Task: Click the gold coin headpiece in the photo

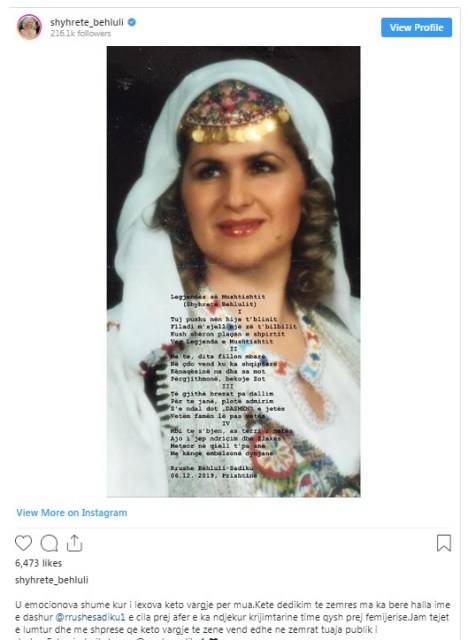Action: 234,127
